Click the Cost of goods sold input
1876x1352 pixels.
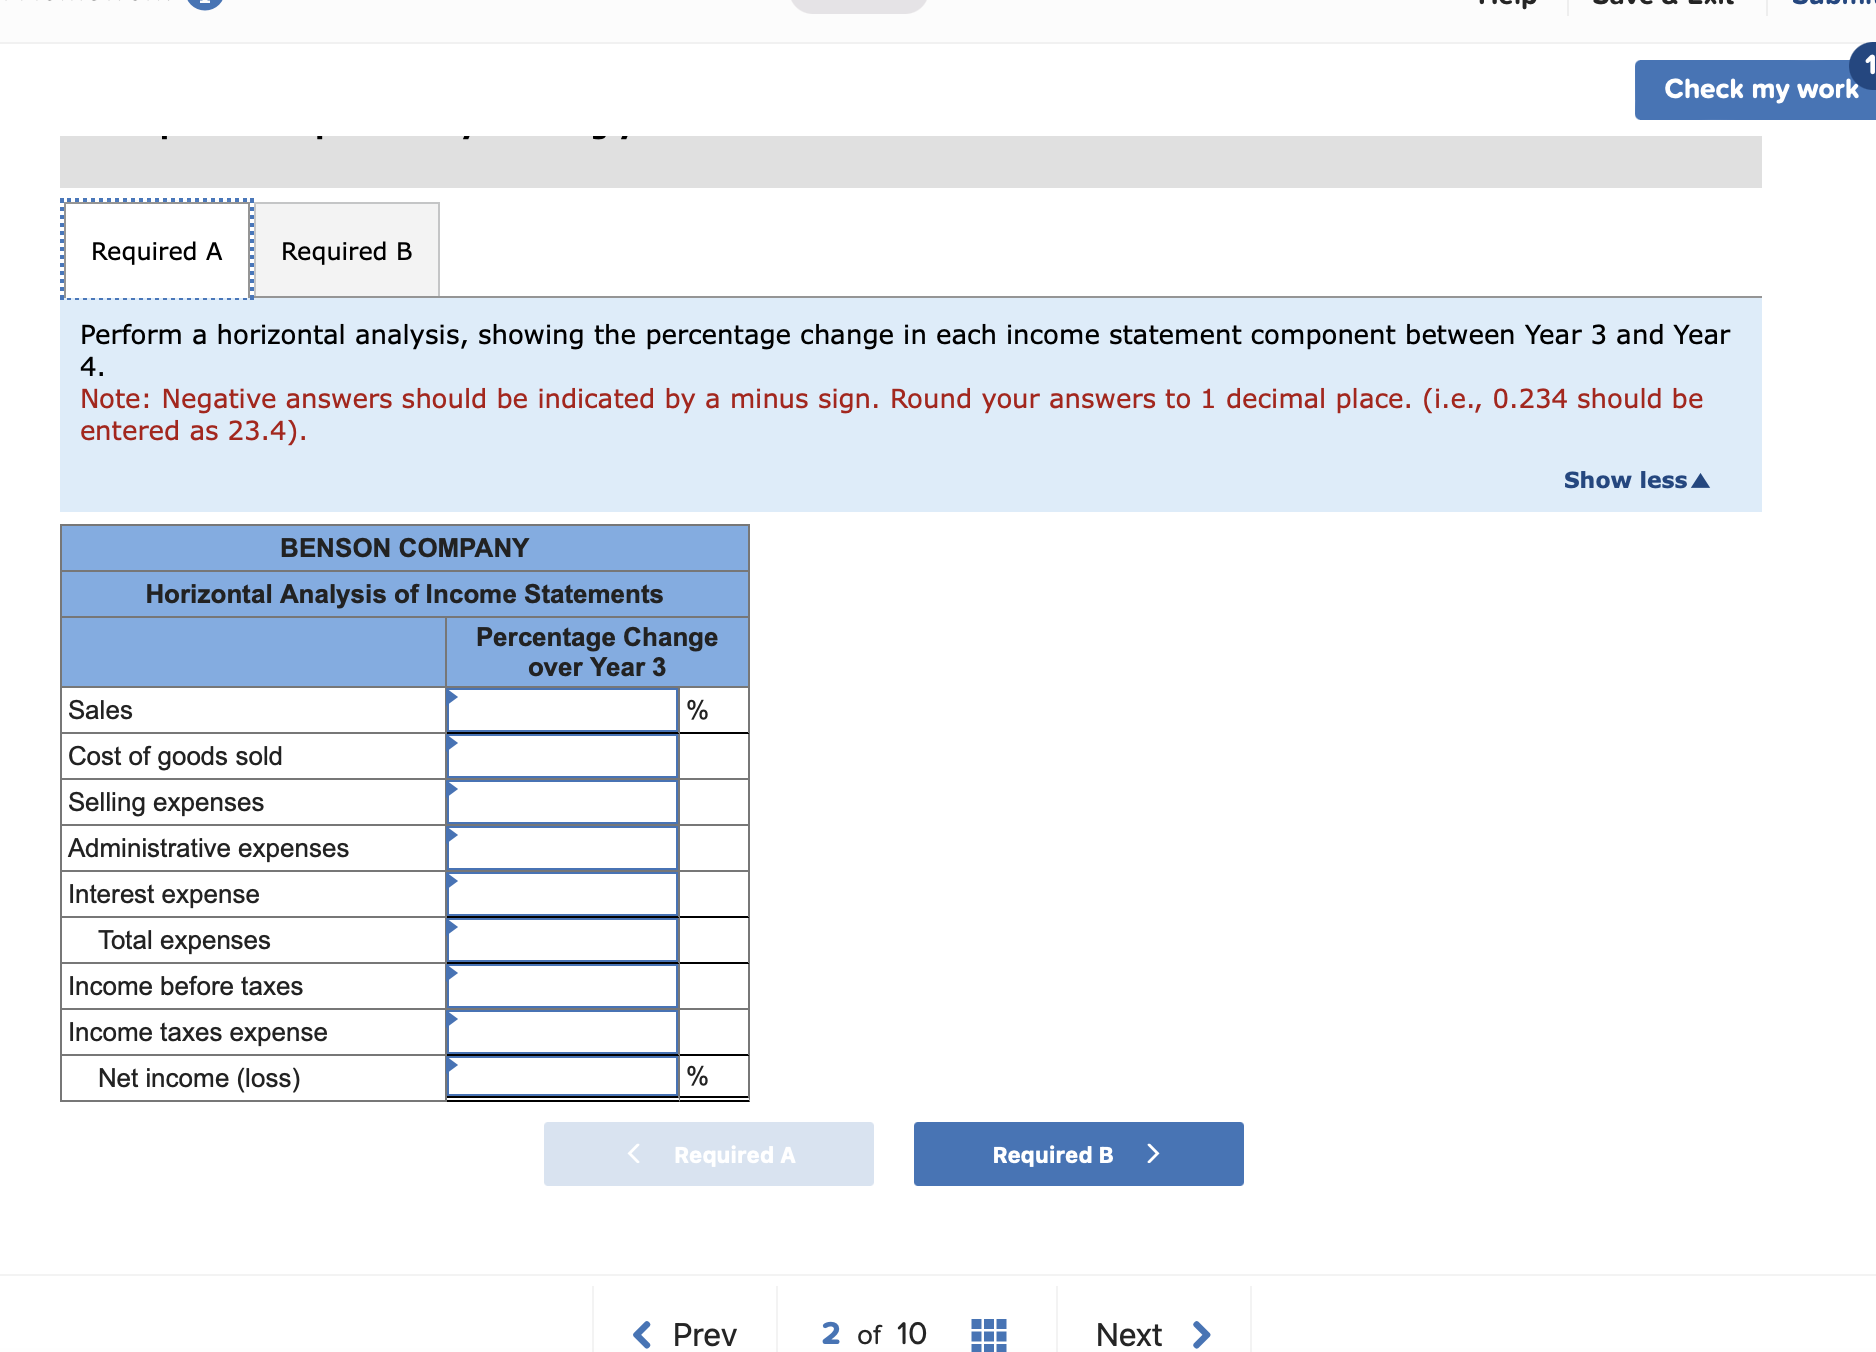click(x=562, y=756)
